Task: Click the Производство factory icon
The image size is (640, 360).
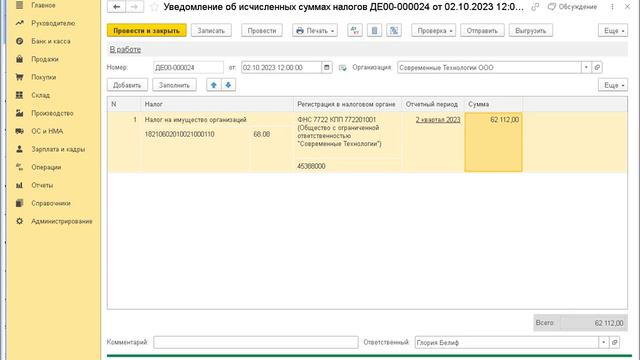Action: pos(19,113)
